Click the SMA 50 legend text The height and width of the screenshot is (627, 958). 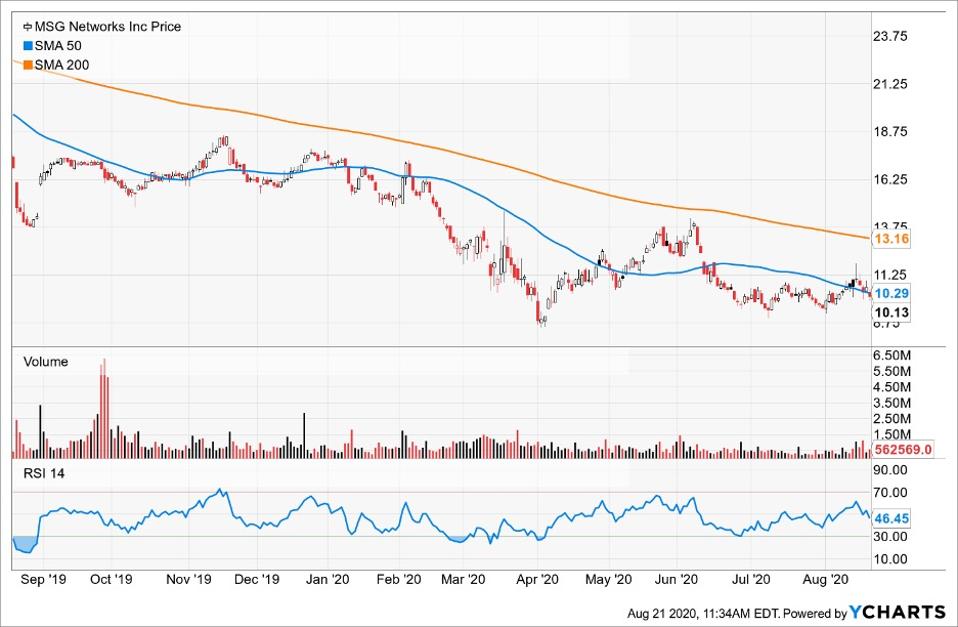[x=57, y=46]
